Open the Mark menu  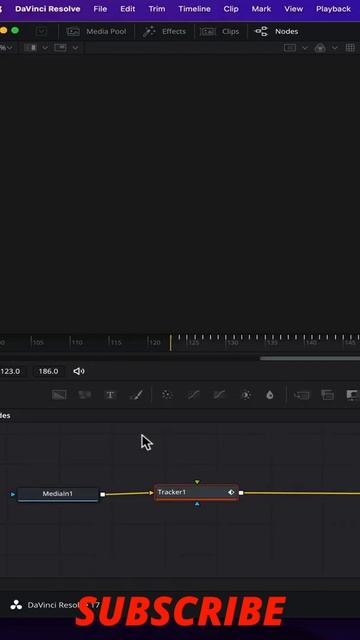pyautogui.click(x=261, y=9)
